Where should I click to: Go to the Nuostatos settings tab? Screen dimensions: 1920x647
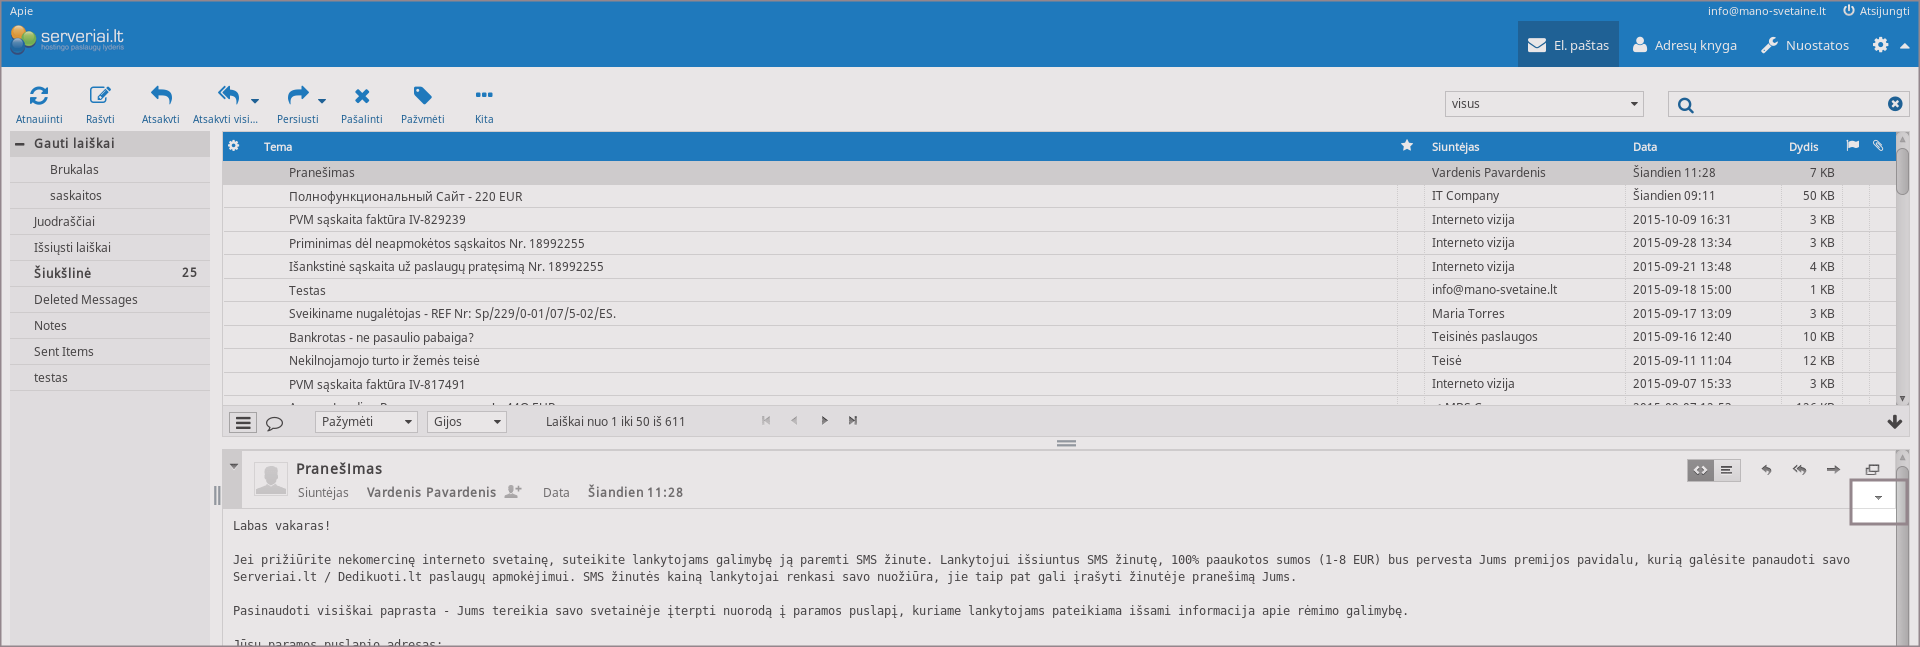[x=1805, y=45]
